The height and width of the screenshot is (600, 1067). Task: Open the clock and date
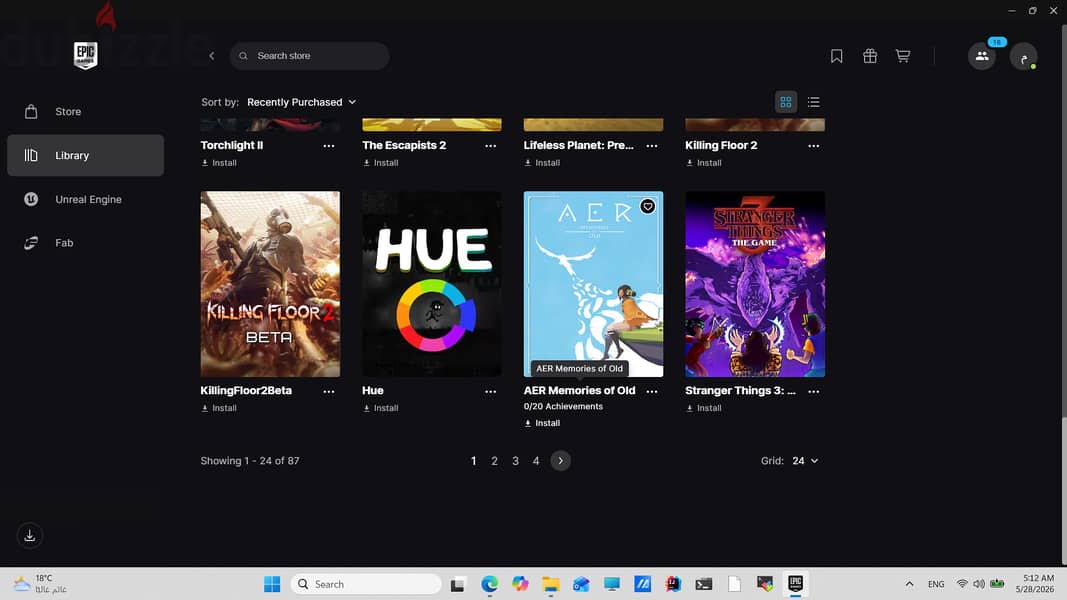click(x=1035, y=584)
